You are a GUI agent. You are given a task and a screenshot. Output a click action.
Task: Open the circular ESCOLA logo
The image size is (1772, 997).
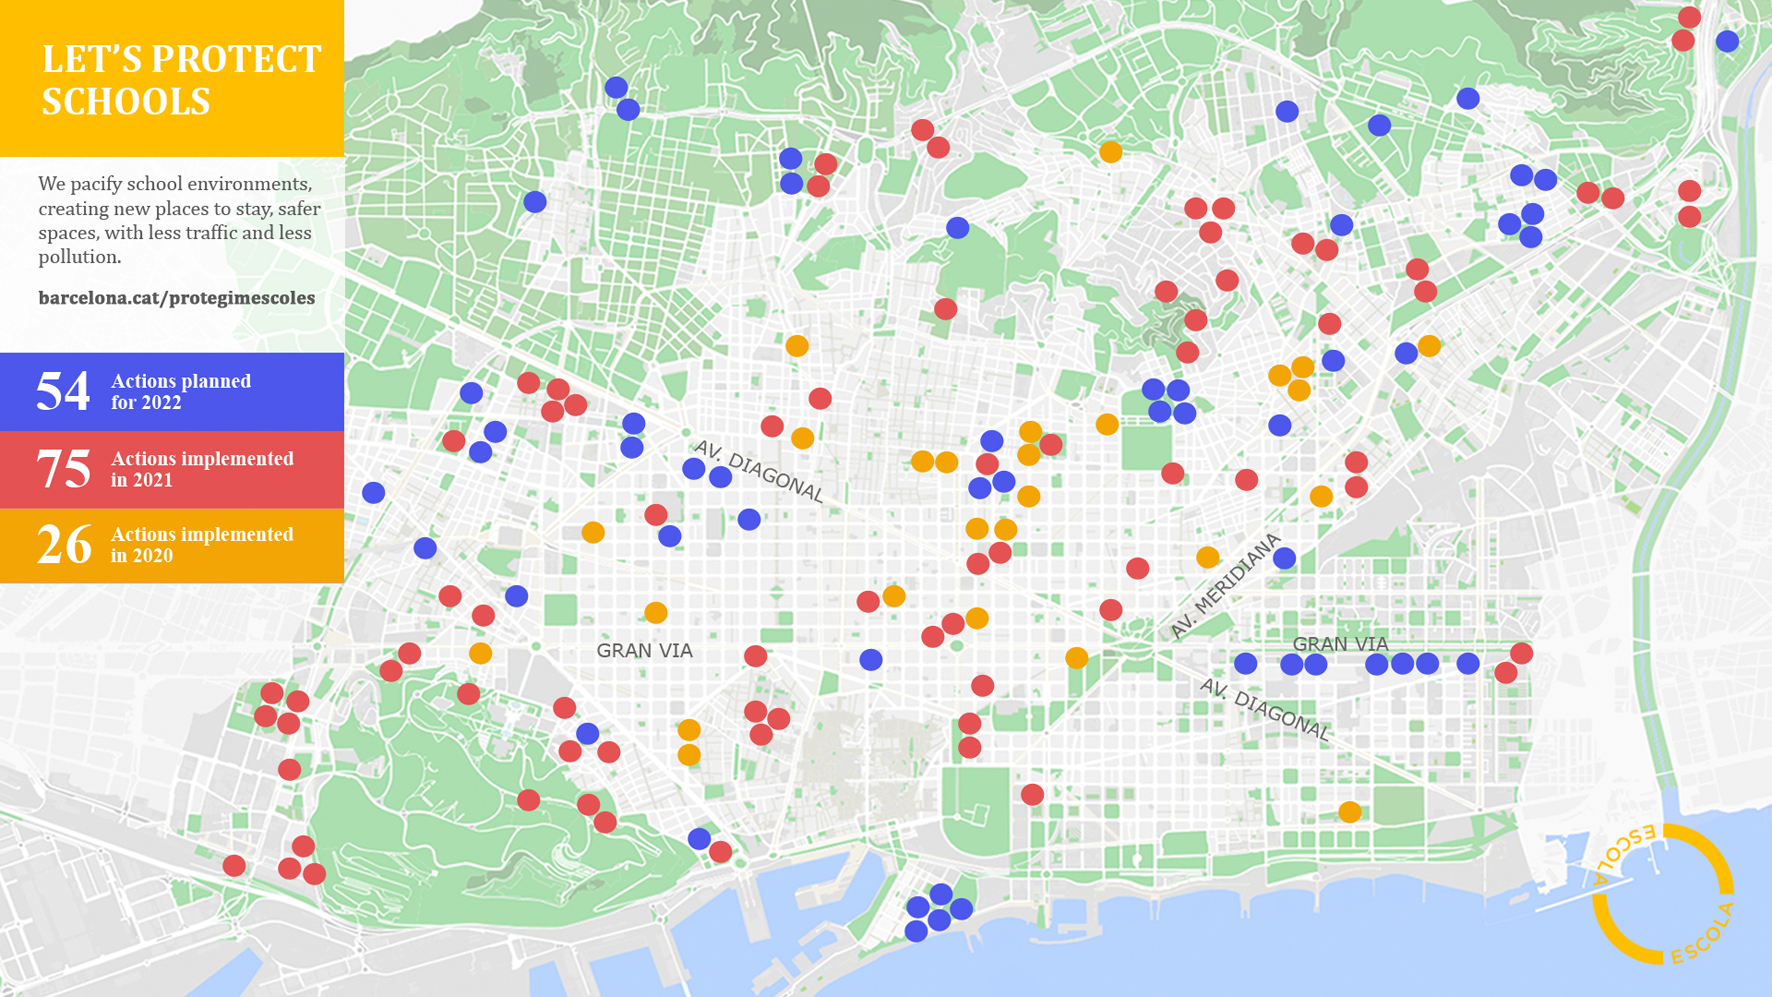tap(1662, 894)
